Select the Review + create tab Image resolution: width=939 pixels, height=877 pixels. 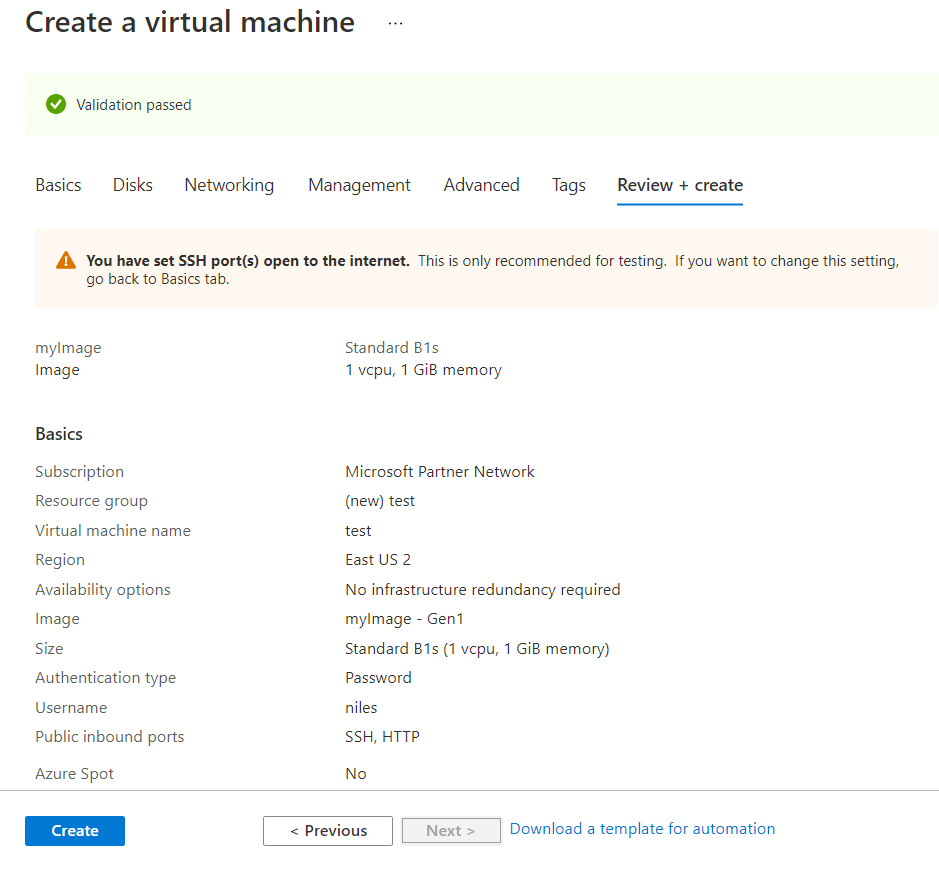(680, 185)
